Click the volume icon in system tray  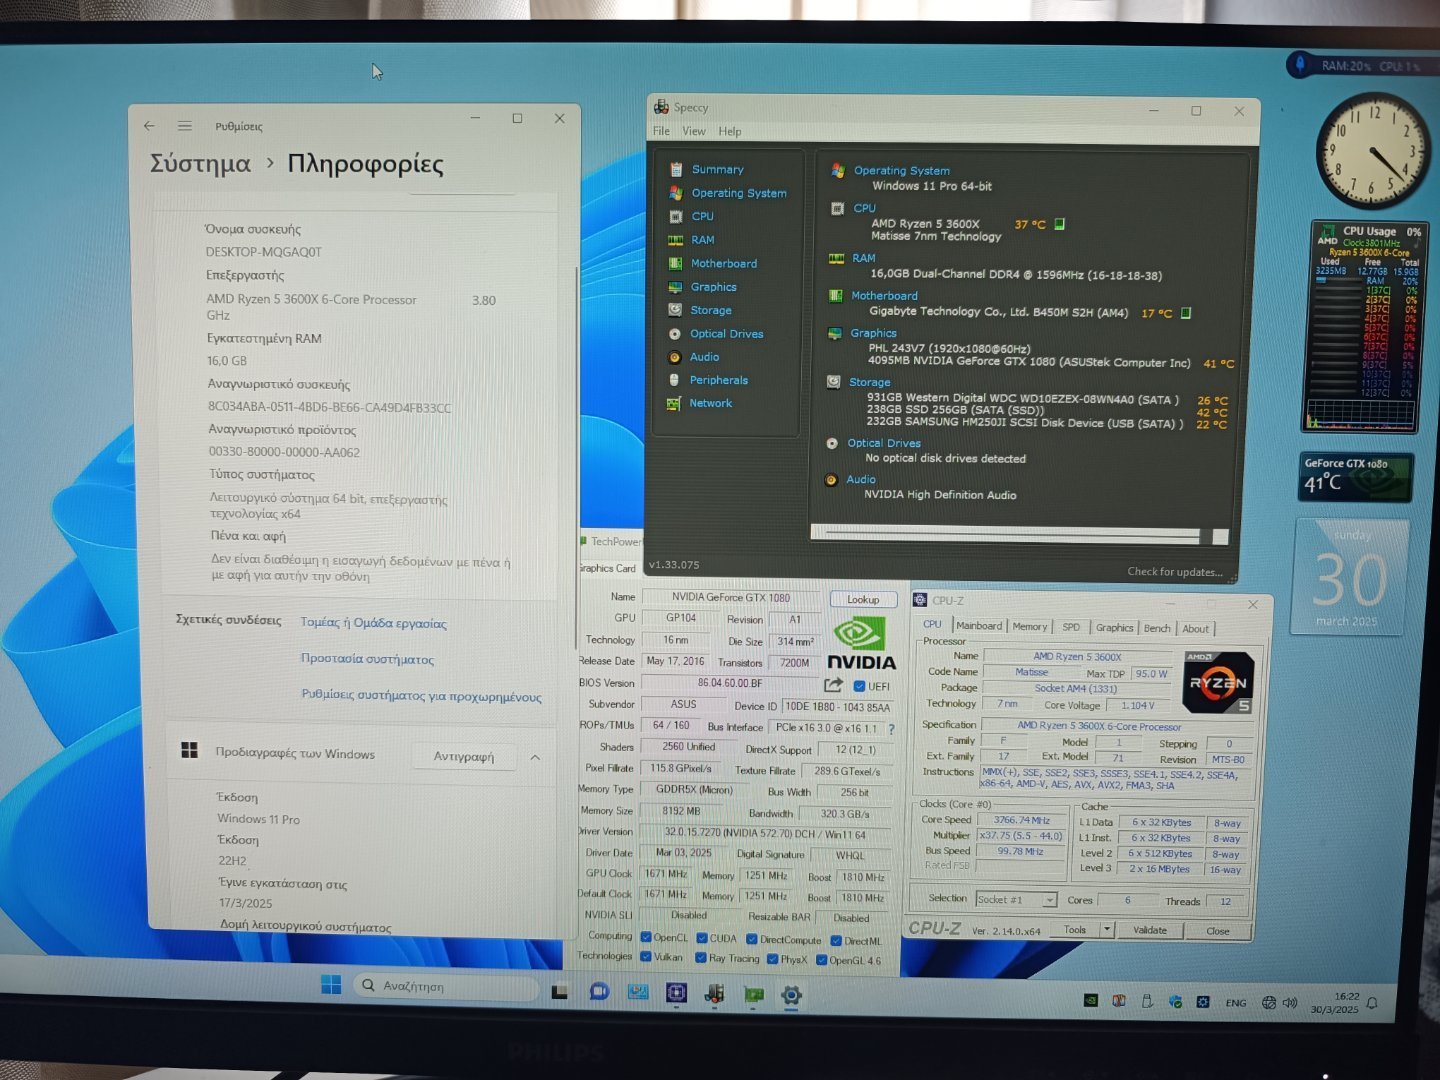[1290, 1002]
